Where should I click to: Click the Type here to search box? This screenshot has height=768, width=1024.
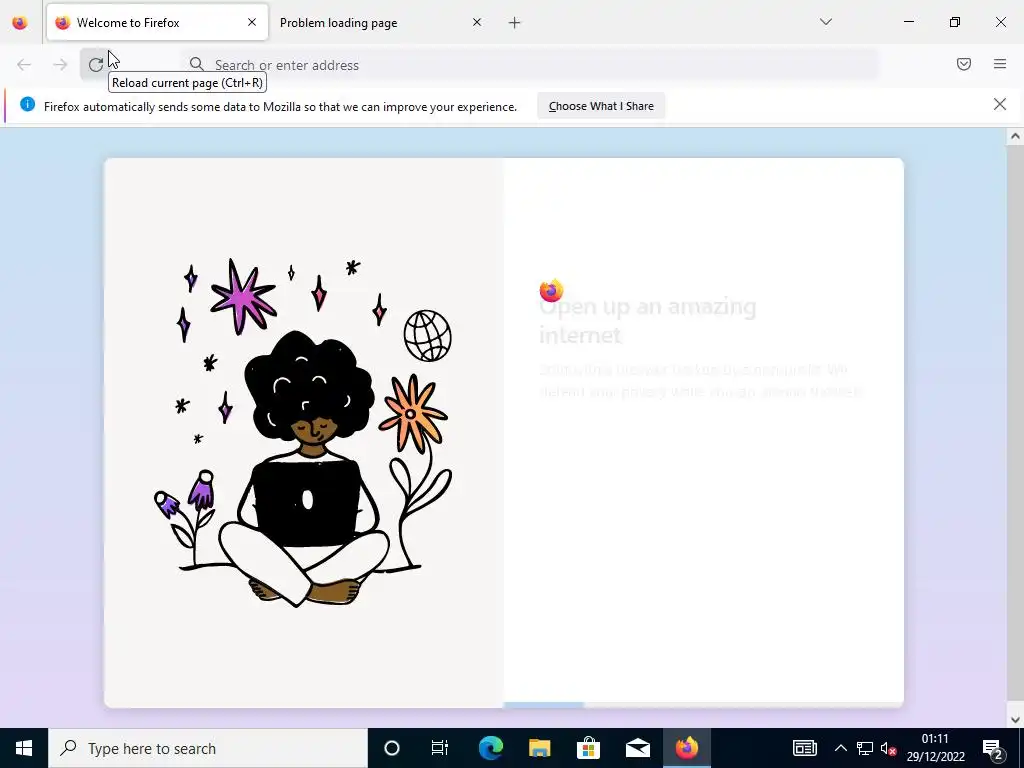point(208,748)
